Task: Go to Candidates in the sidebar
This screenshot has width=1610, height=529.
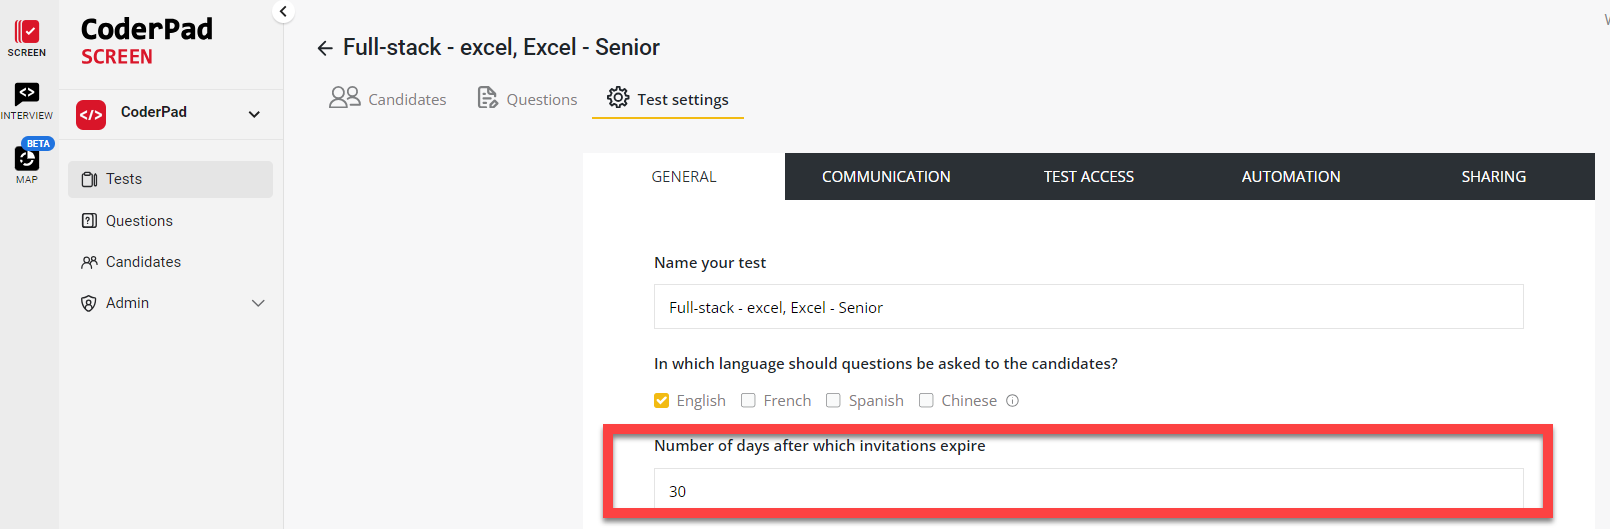Action: pos(143,262)
